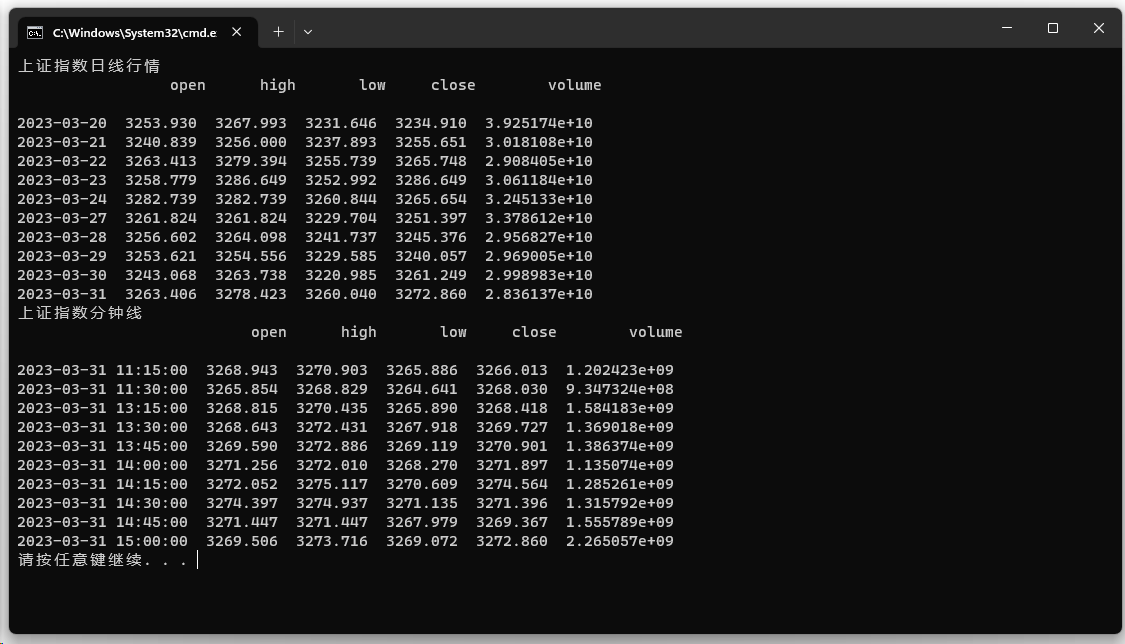
Task: Click the minimize window icon
Action: [1006, 27]
